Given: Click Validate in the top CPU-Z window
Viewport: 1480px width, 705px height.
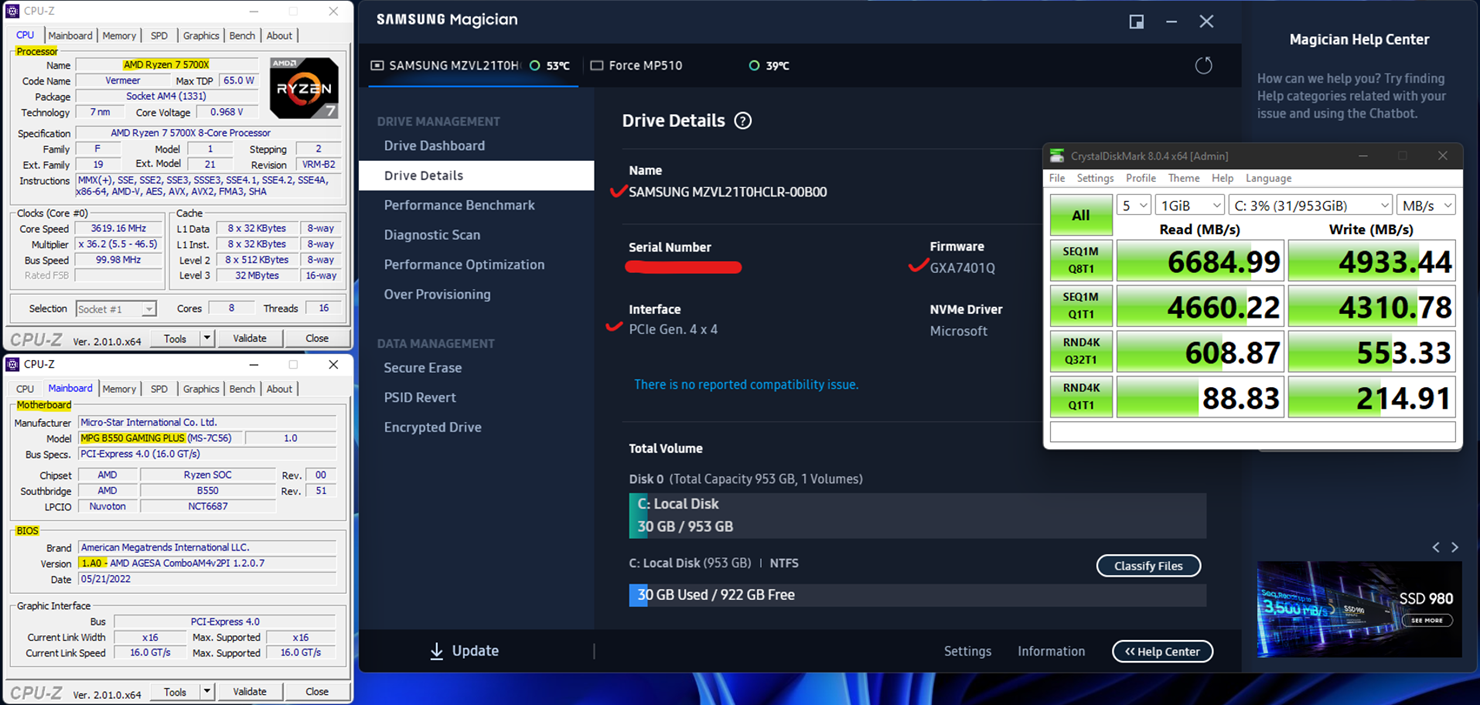Looking at the screenshot, I should coord(249,339).
